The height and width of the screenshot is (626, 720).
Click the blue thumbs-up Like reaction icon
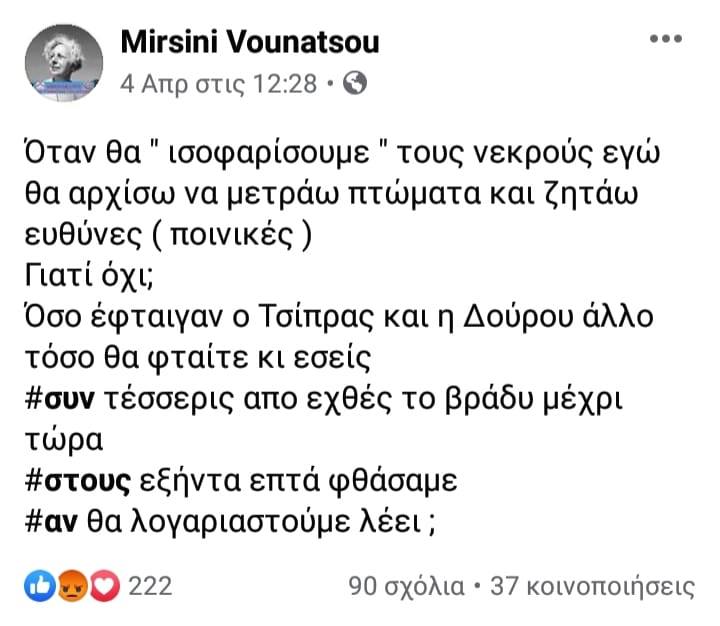(x=40, y=586)
